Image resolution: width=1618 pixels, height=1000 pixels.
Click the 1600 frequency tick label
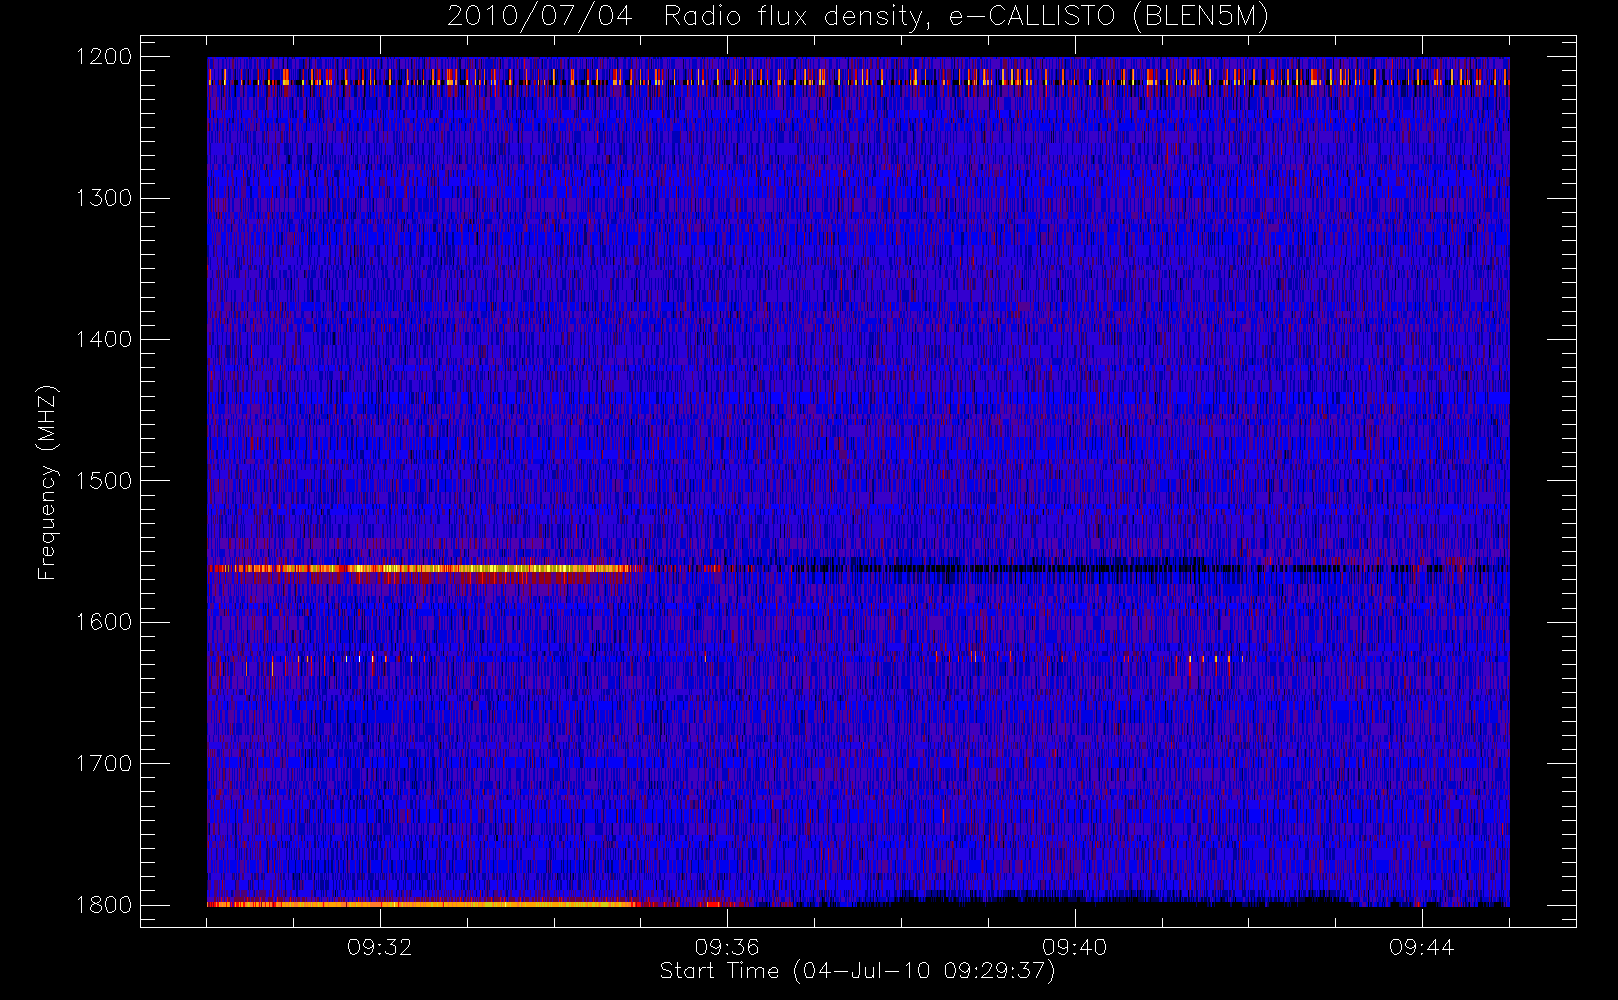tap(104, 622)
